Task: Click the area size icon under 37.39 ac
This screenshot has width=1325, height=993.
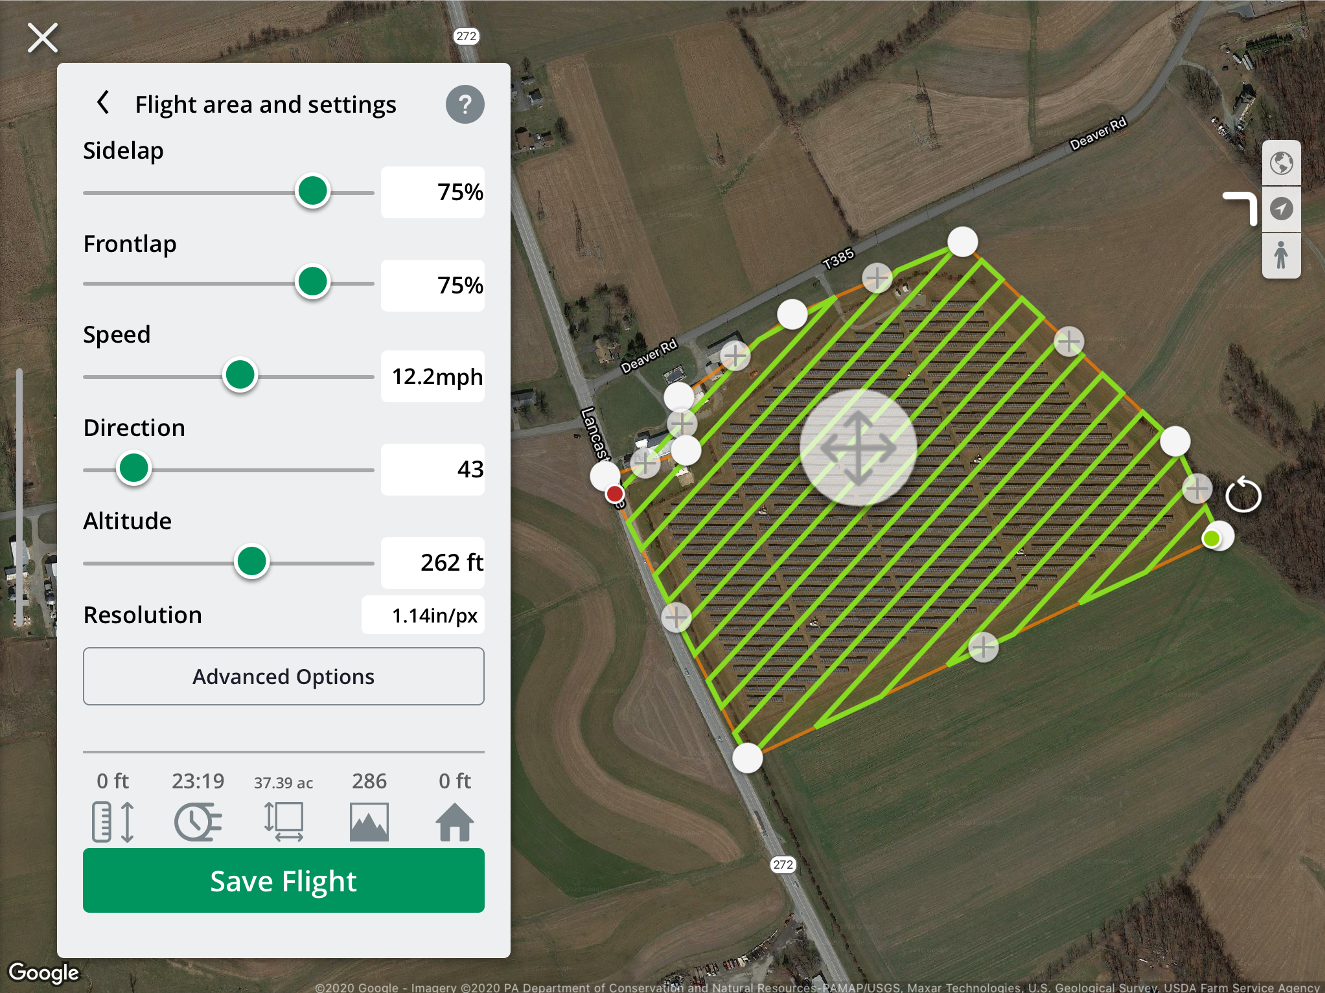Action: (284, 822)
